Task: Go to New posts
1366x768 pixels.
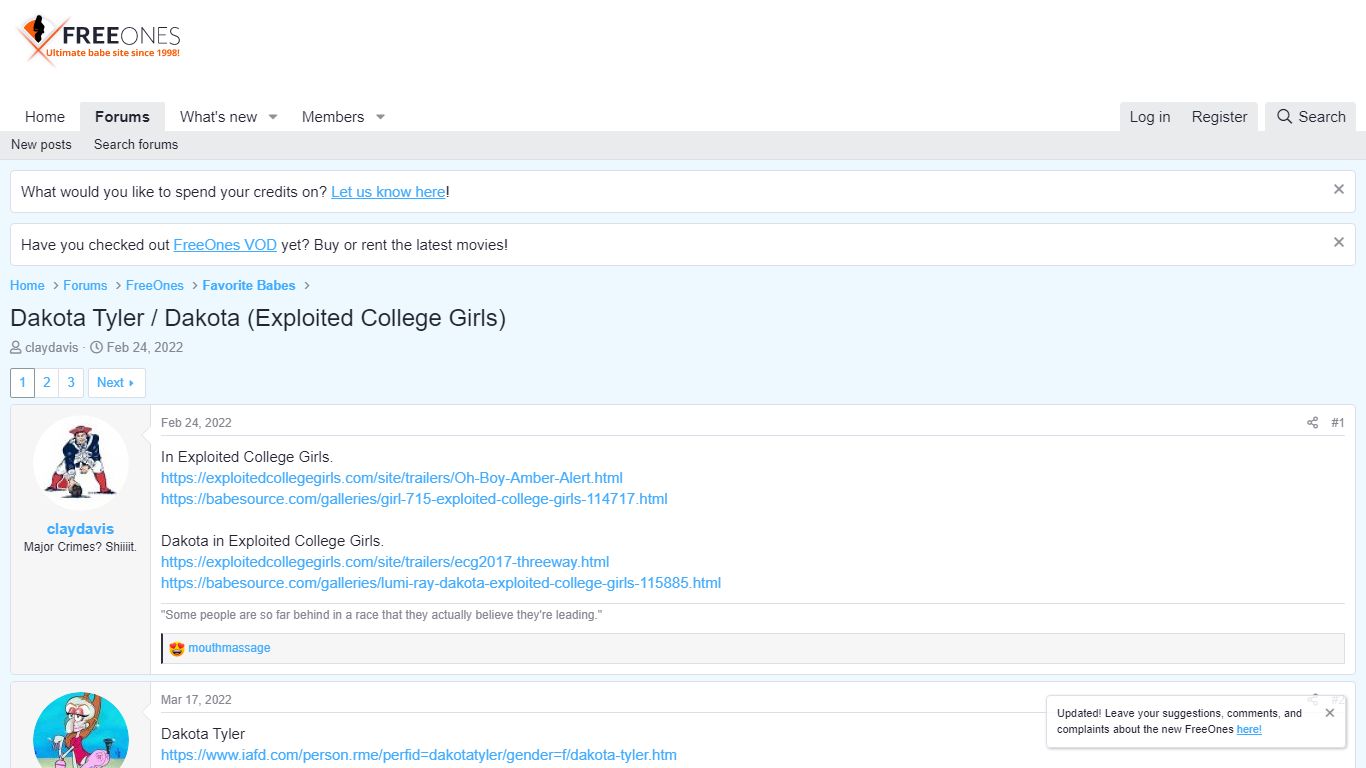Action: (x=41, y=145)
